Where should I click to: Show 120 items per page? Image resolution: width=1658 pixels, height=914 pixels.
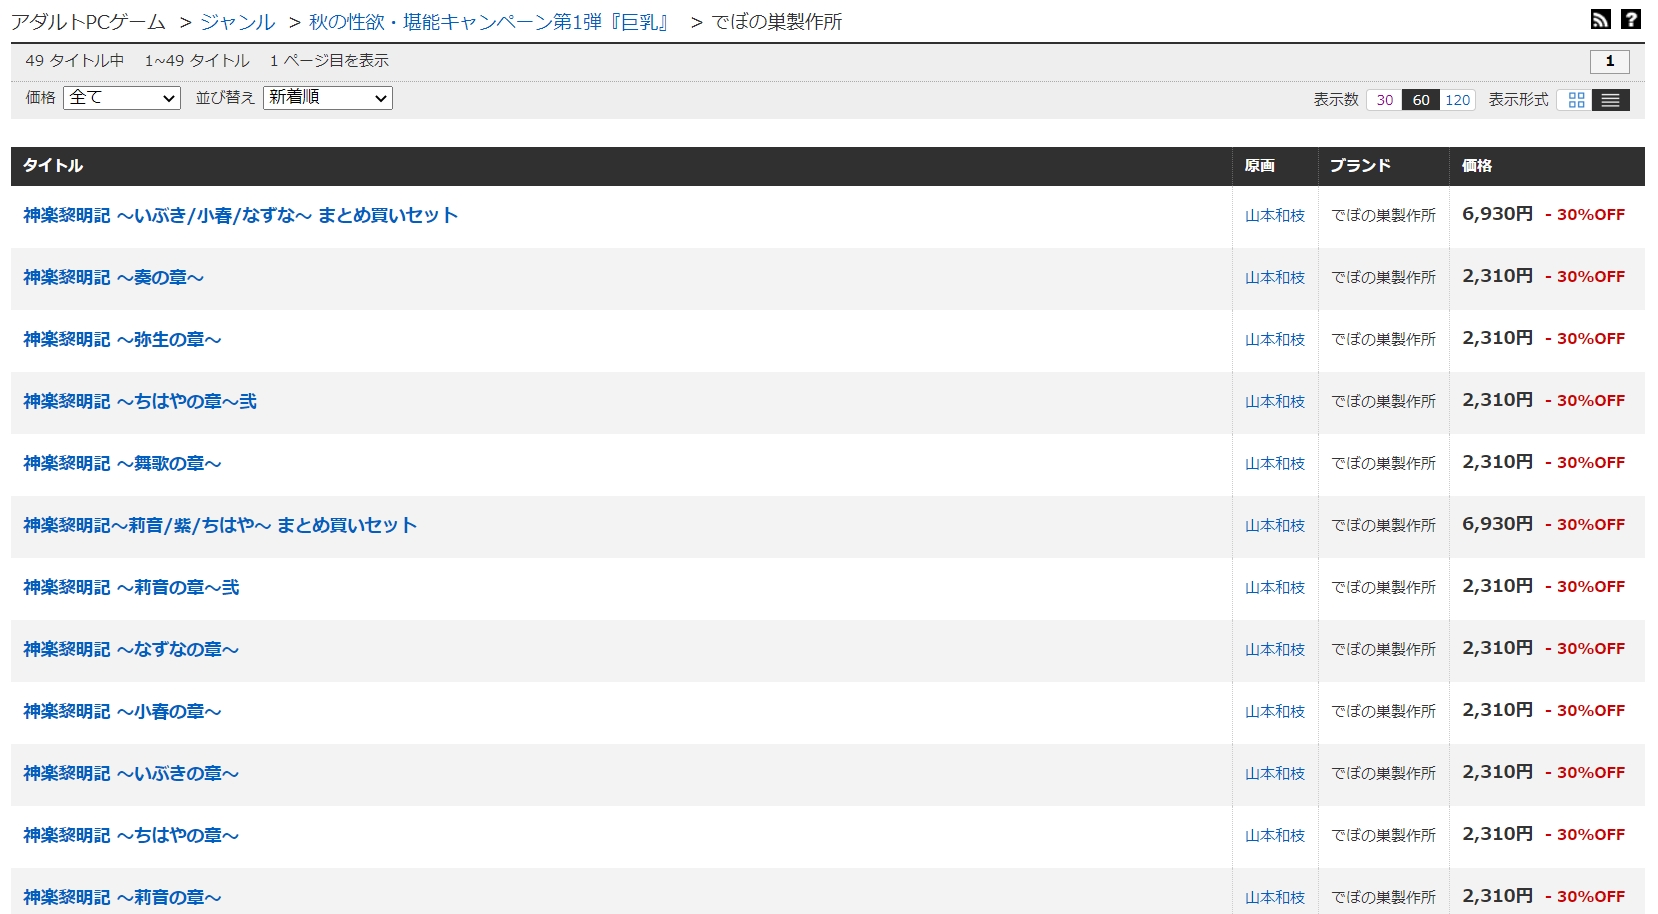pyautogui.click(x=1457, y=100)
